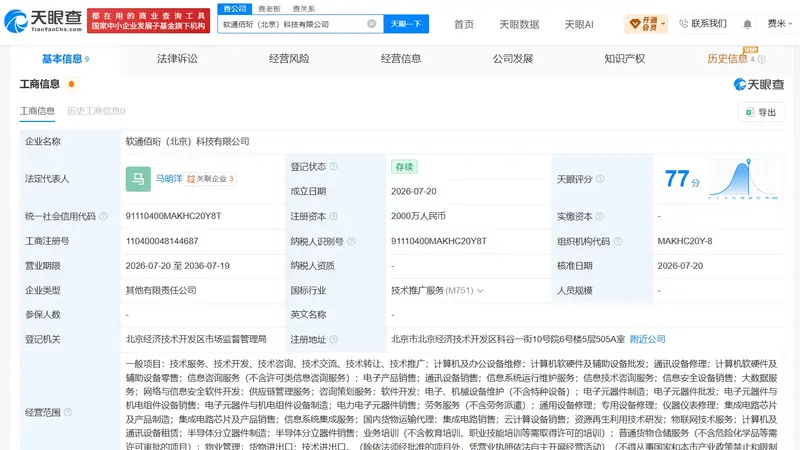Open legal representative 马明洋's profile link
Screen dimensions: 800x450
pyautogui.click(x=169, y=179)
